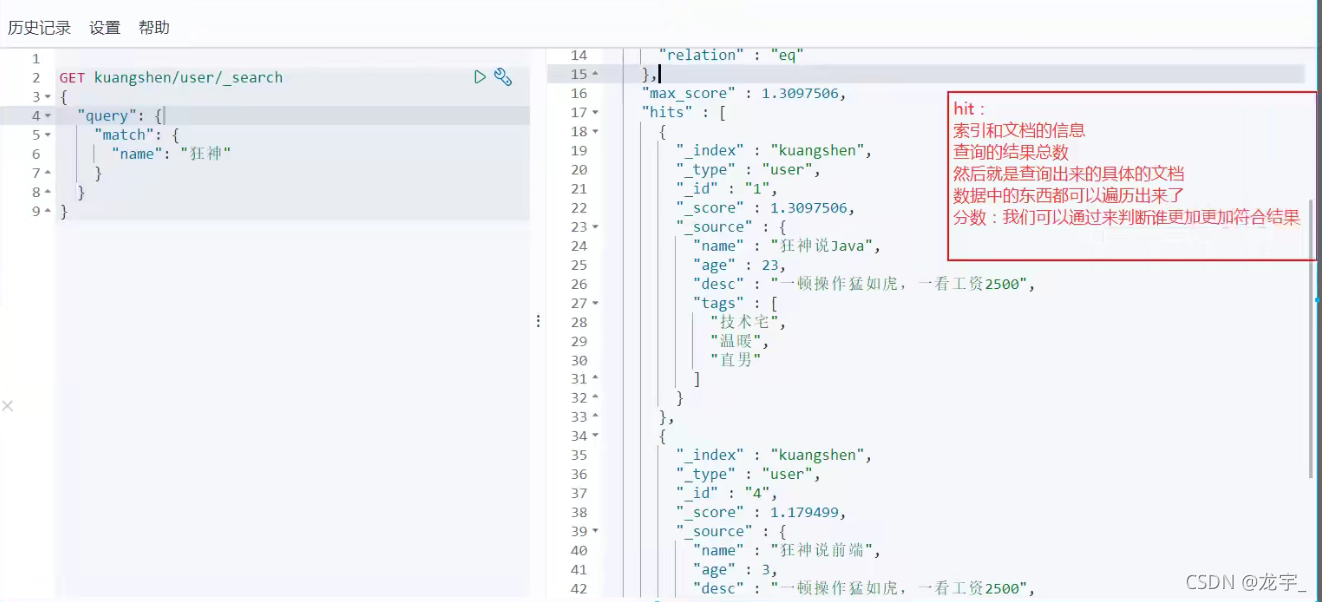Image resolution: width=1322 pixels, height=602 pixels.
Task: Place the cursor on empty editor line 1
Action: (x=293, y=59)
